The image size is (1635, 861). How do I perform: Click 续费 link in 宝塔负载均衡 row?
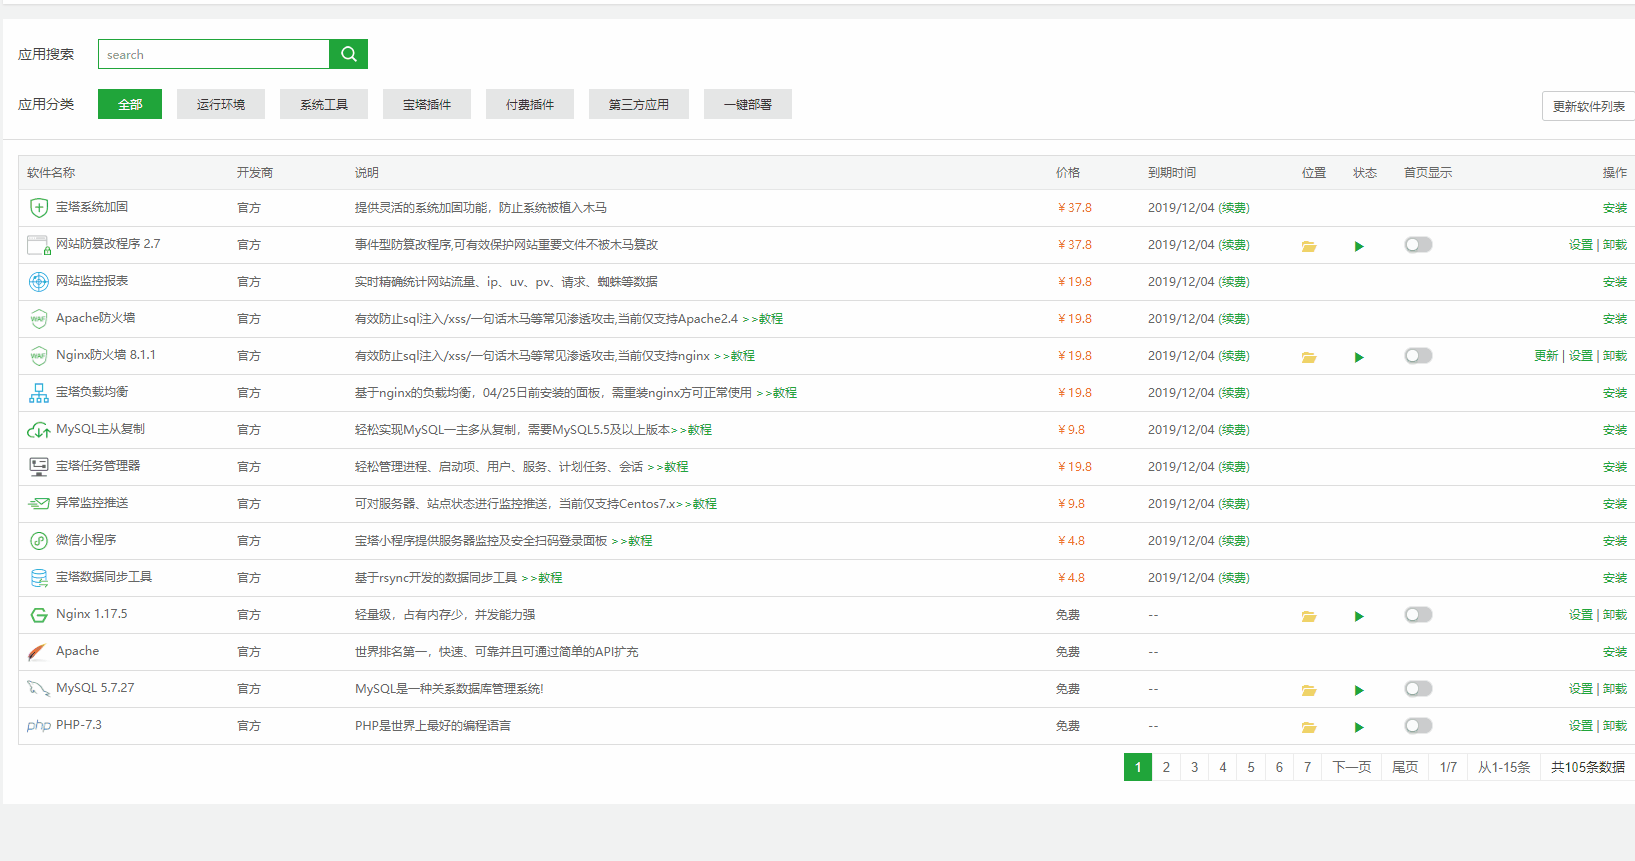point(1234,393)
